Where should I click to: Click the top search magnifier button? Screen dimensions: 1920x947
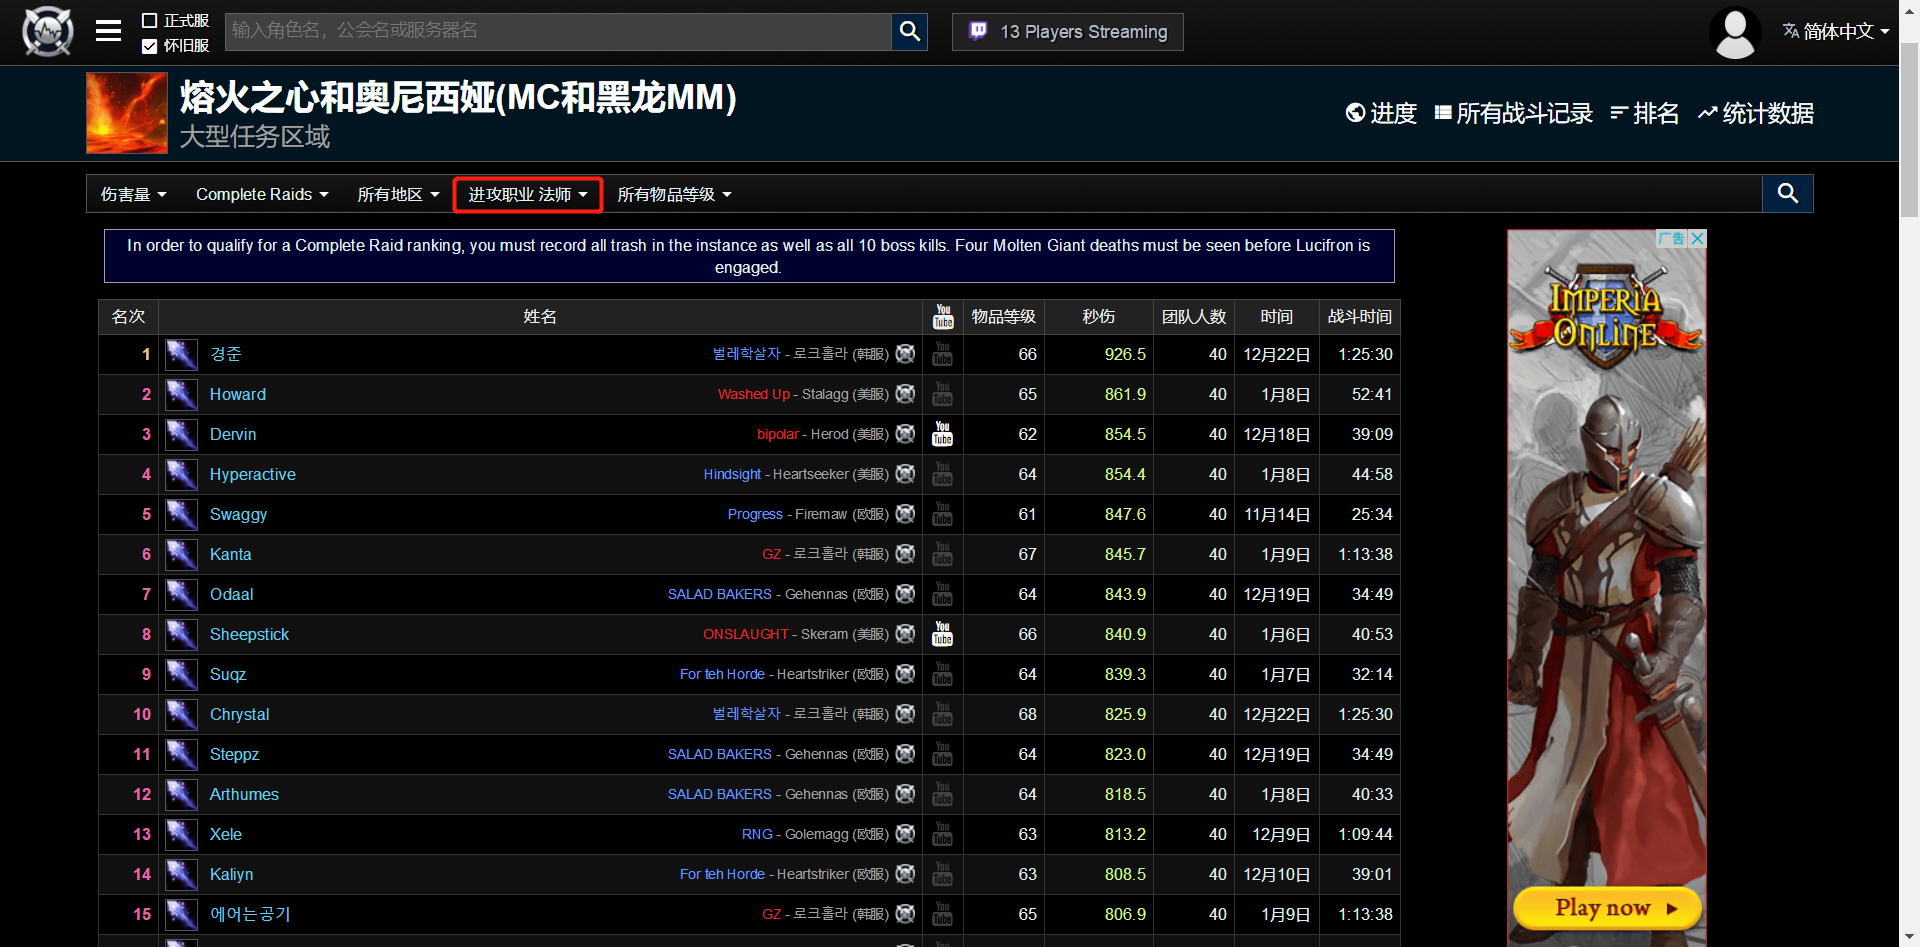[909, 31]
